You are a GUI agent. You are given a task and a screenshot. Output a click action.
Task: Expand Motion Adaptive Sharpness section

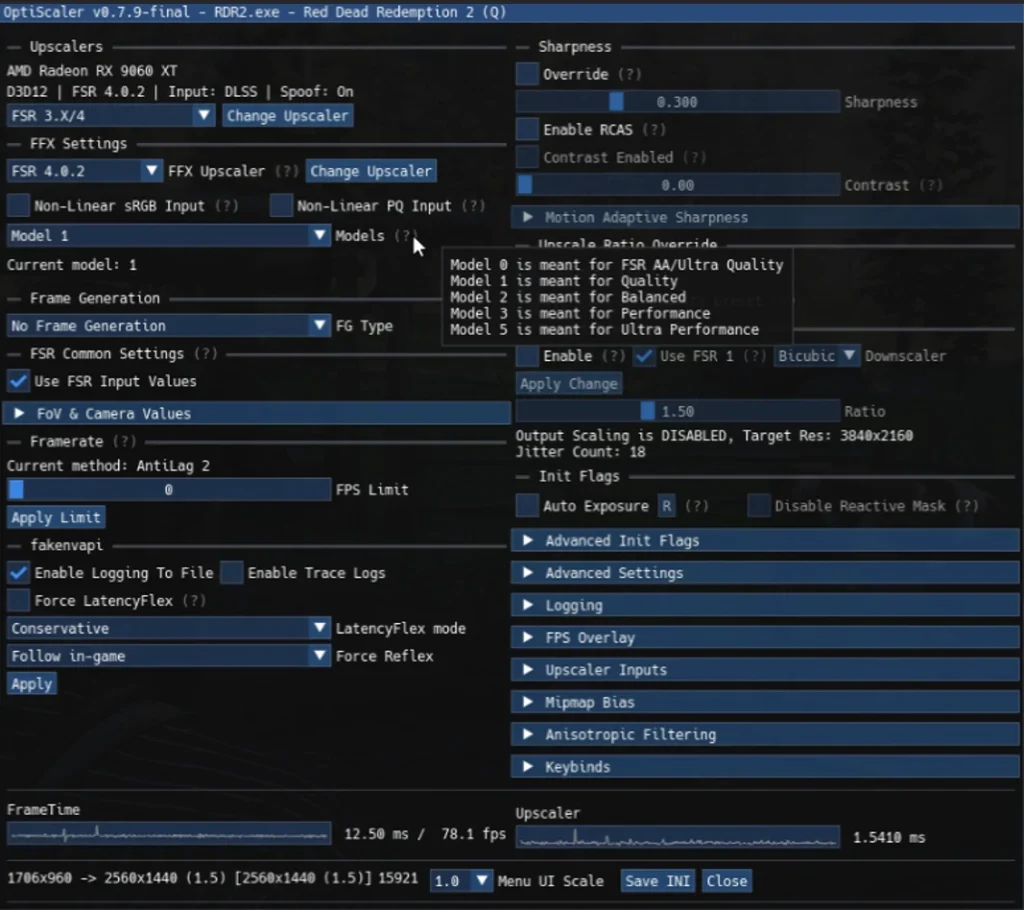765,217
